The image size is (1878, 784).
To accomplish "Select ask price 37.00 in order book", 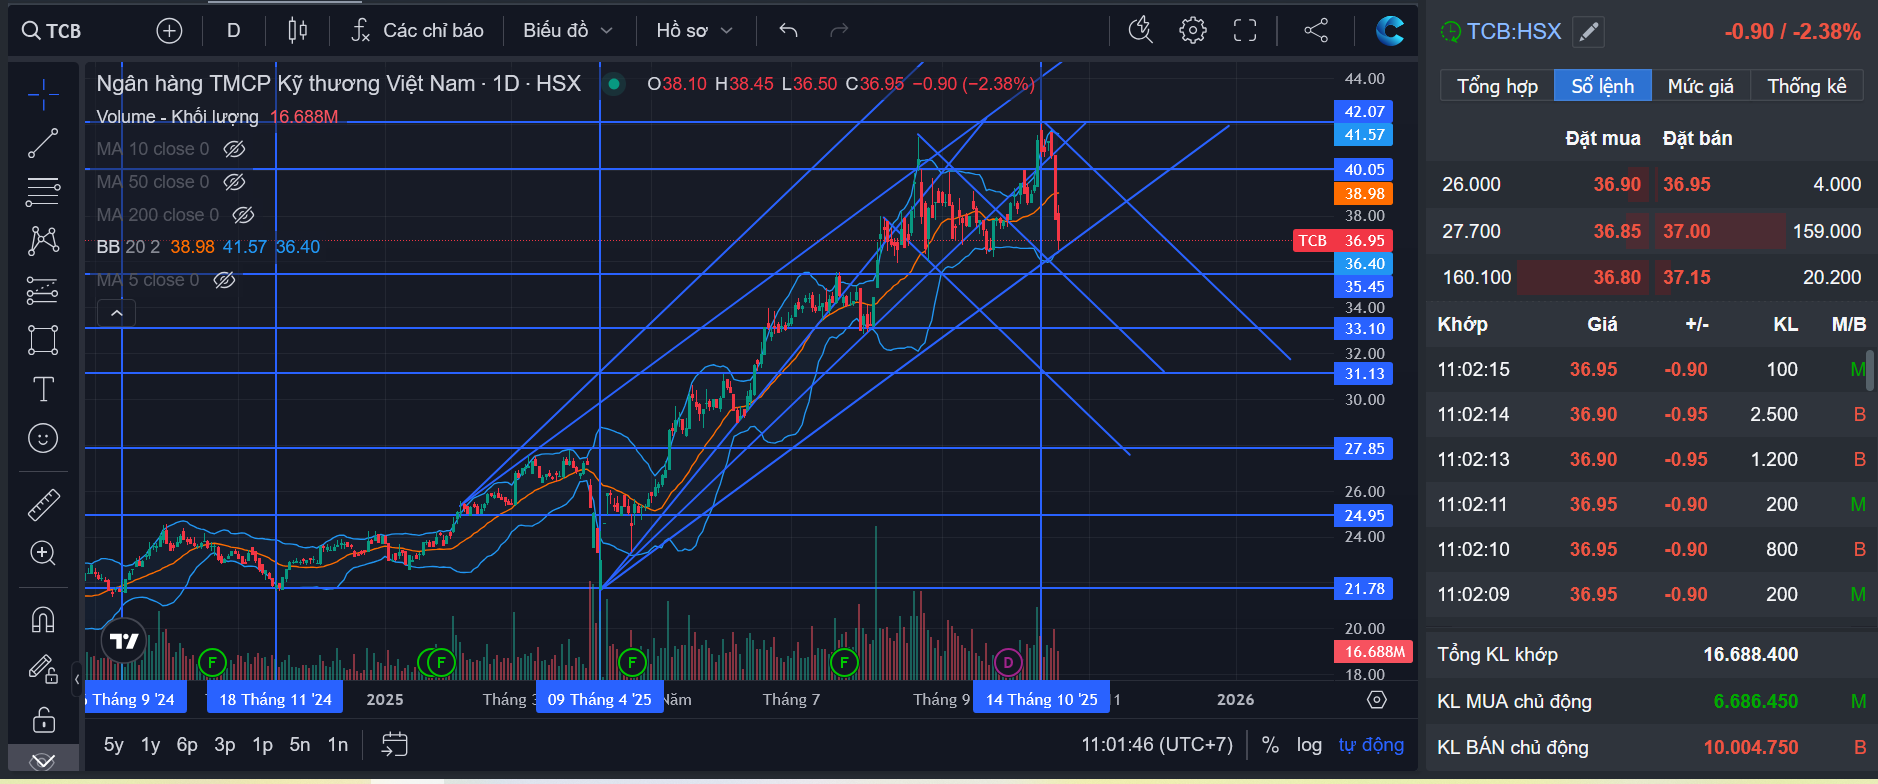I will click(x=1686, y=231).
